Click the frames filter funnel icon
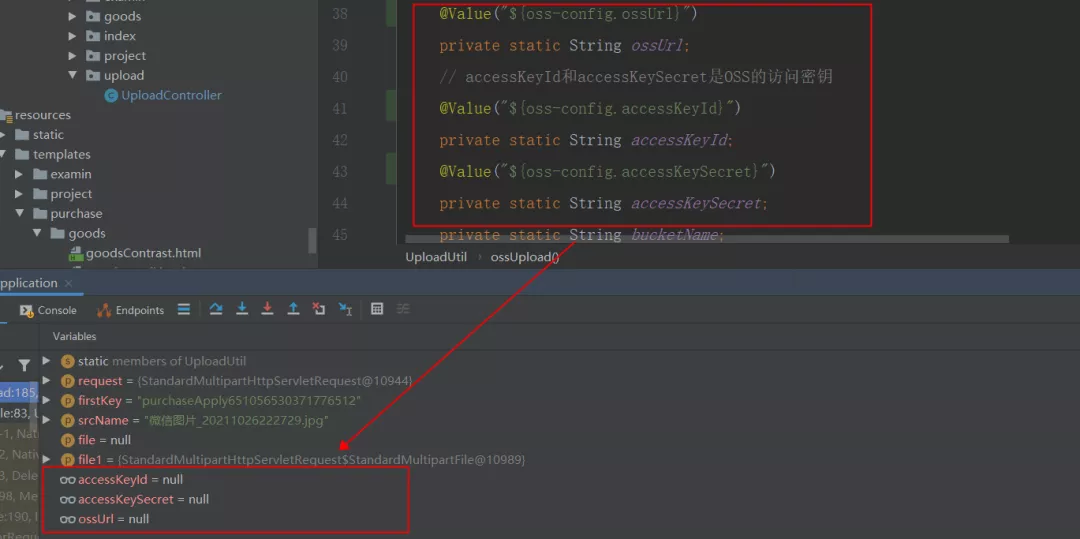This screenshot has height=539, width=1080. pyautogui.click(x=24, y=366)
